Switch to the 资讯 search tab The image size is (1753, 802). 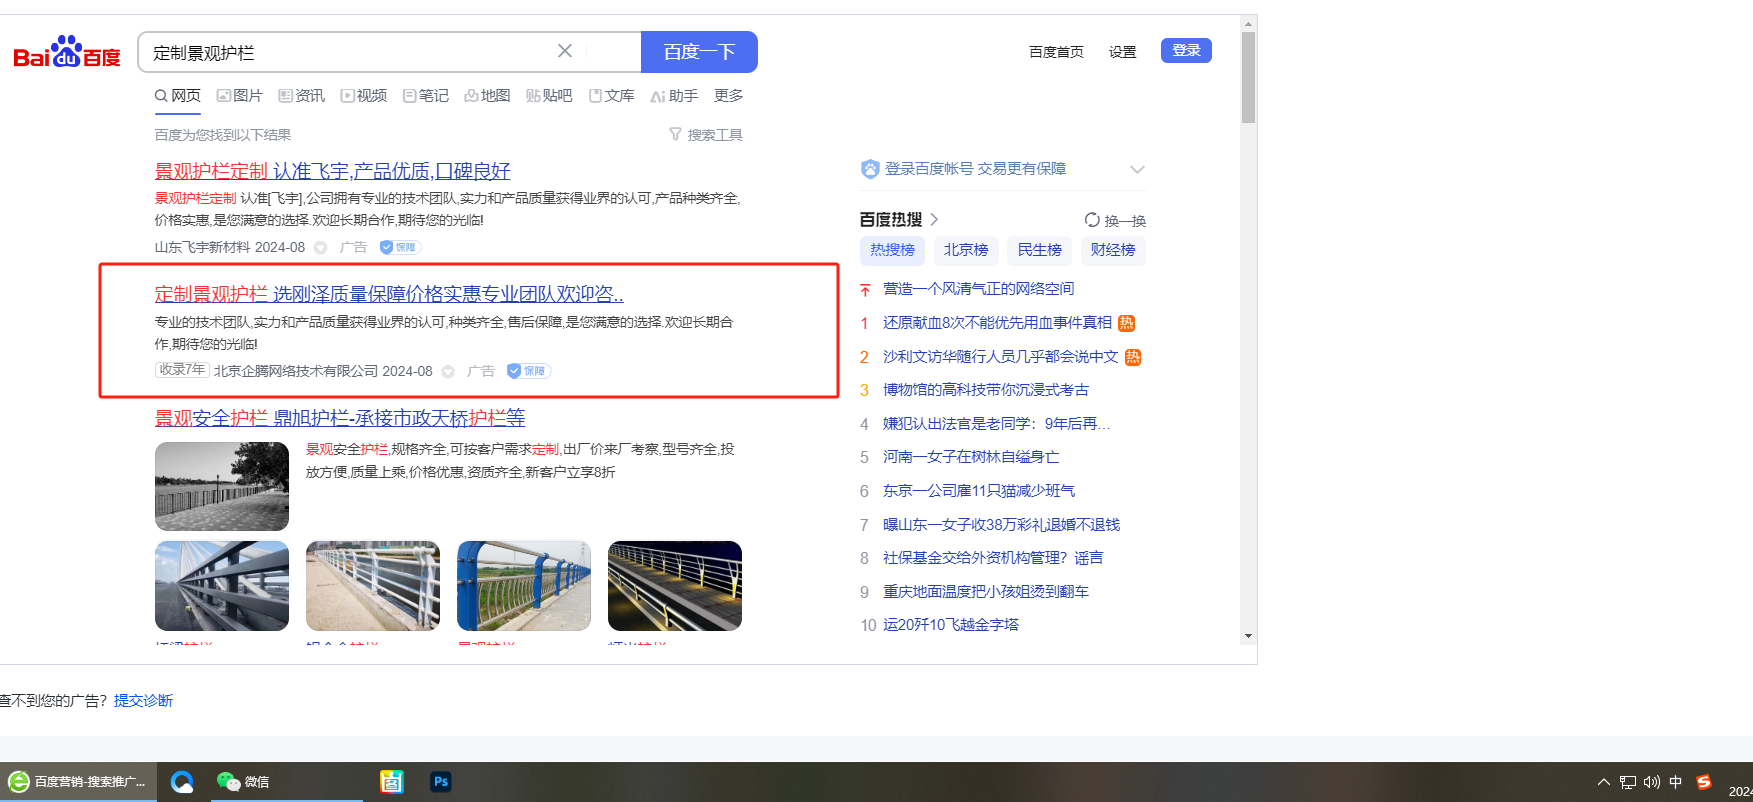pyautogui.click(x=302, y=95)
